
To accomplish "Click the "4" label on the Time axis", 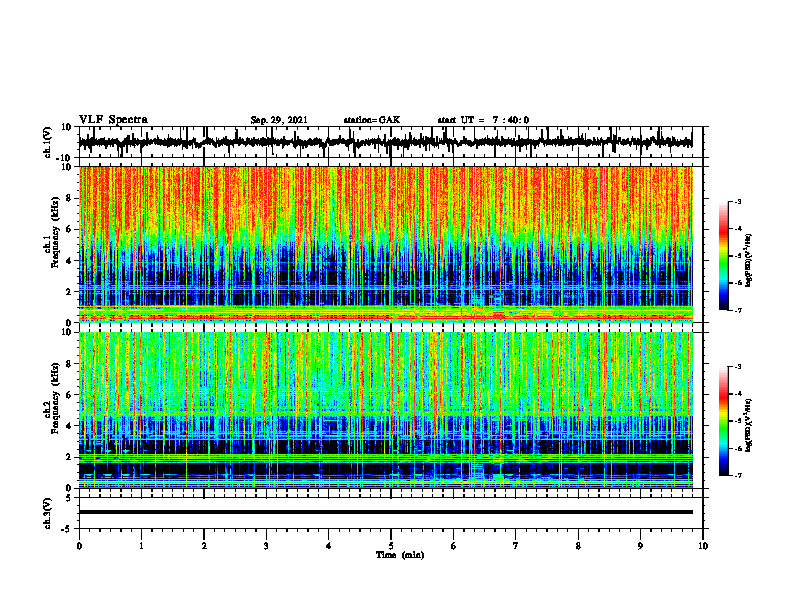I will pos(329,546).
